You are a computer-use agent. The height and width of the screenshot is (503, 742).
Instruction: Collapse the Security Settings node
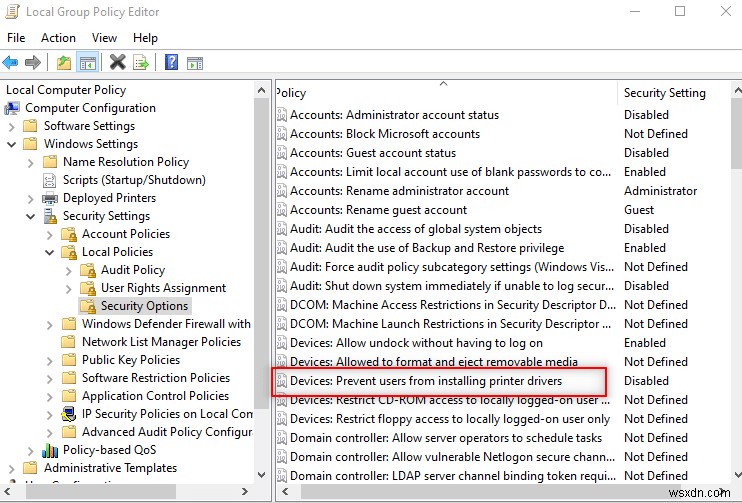tap(31, 217)
